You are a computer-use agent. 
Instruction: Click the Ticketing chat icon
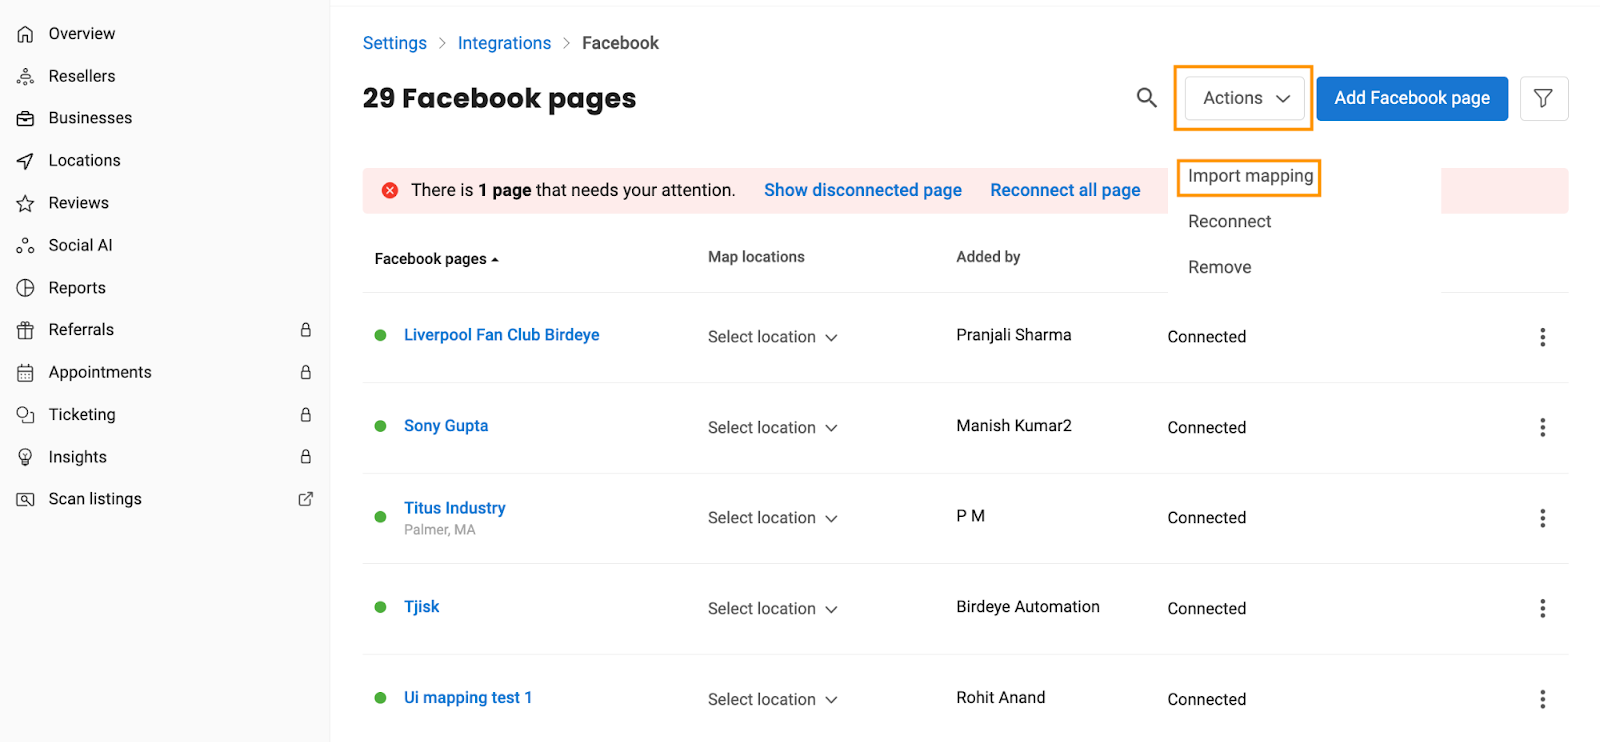(25, 415)
